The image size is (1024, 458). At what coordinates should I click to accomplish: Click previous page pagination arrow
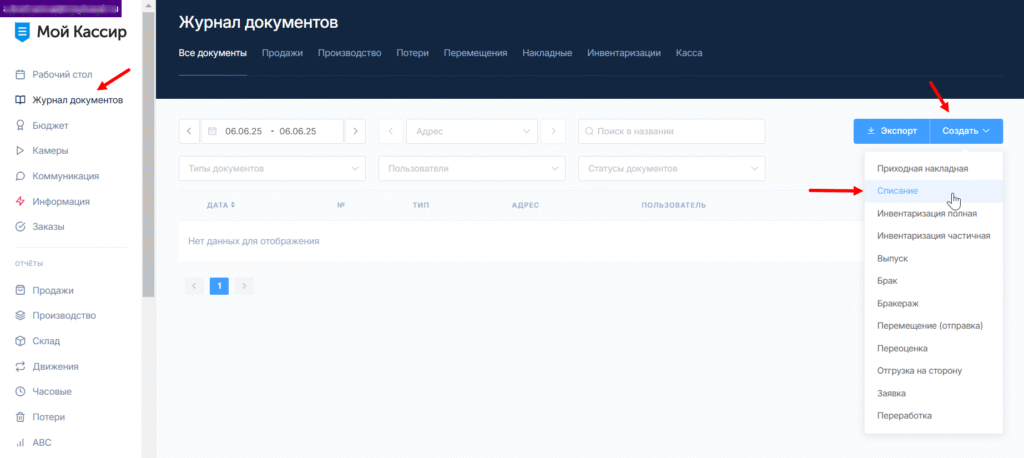pos(194,286)
